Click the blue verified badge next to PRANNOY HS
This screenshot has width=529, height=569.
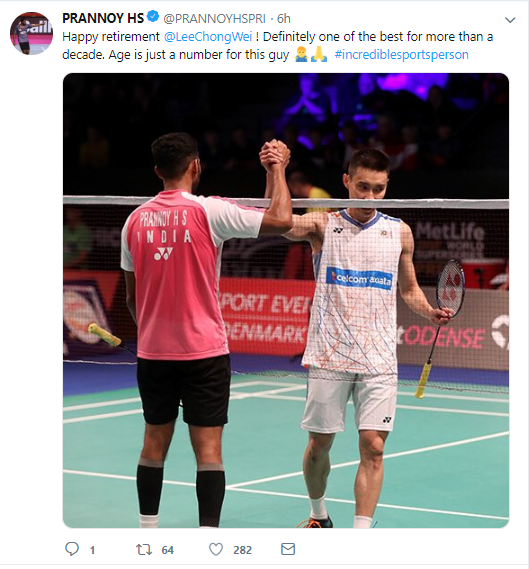(153, 17)
